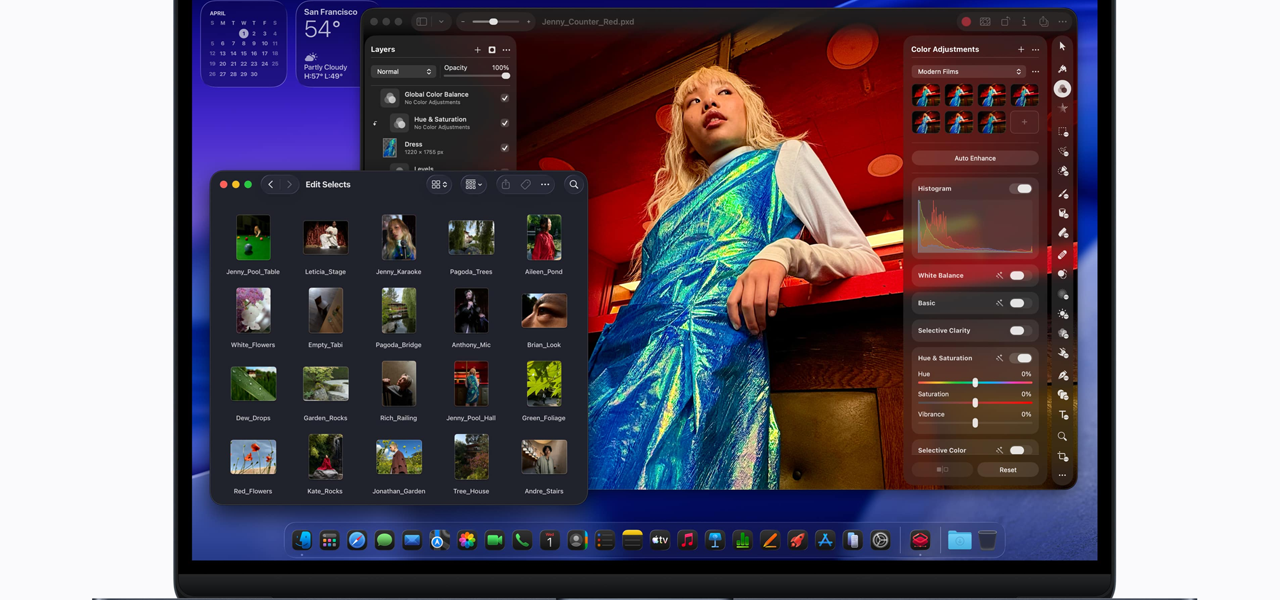The width and height of the screenshot is (1280, 600).
Task: Activate the Zoom magnifier tool
Action: coord(1063,436)
